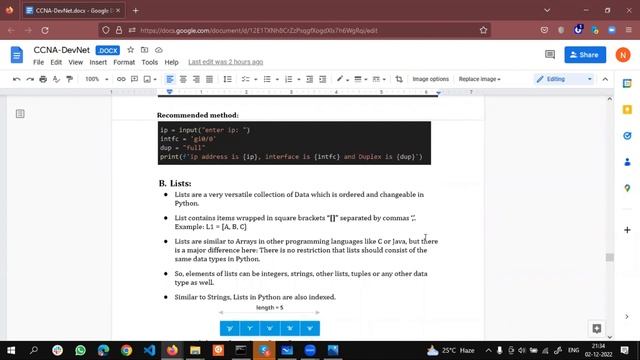Open the border weight dropdown

[x=360, y=79]
